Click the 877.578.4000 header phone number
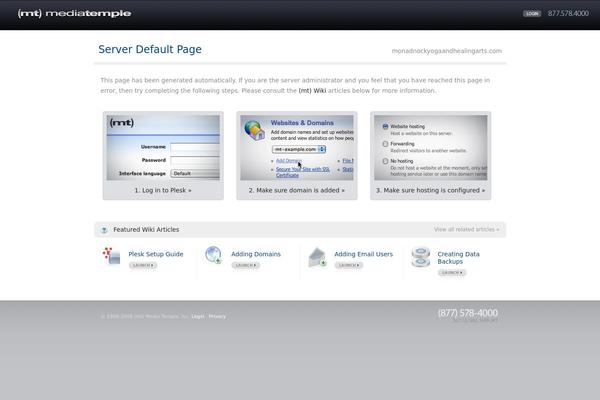Image resolution: width=600 pixels, height=400 pixels. coord(568,13)
